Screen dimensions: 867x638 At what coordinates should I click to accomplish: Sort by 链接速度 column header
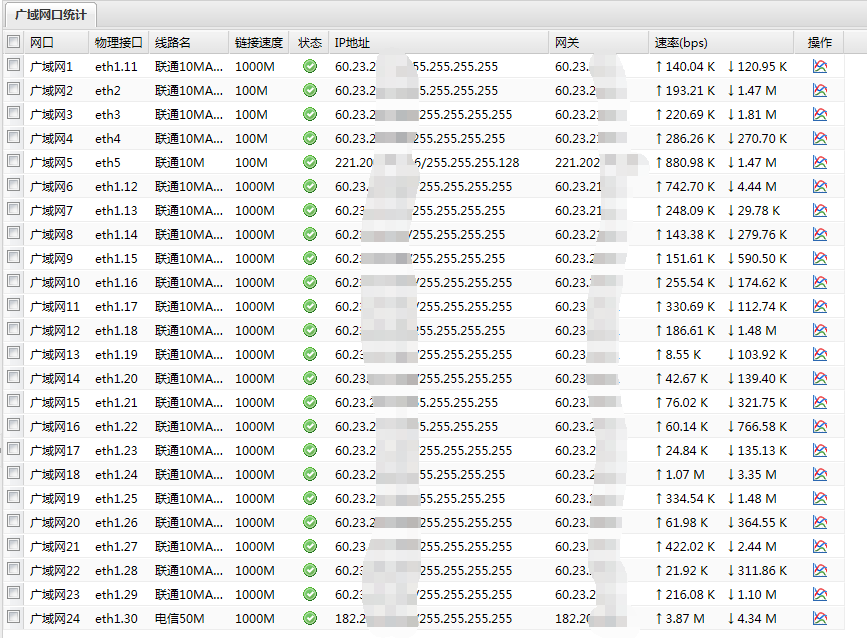coord(258,43)
